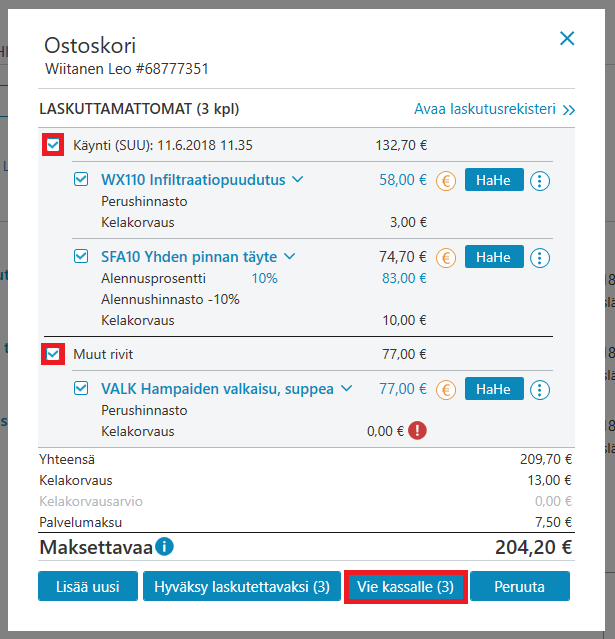Open three-dot menu for SFA10 row

click(540, 258)
